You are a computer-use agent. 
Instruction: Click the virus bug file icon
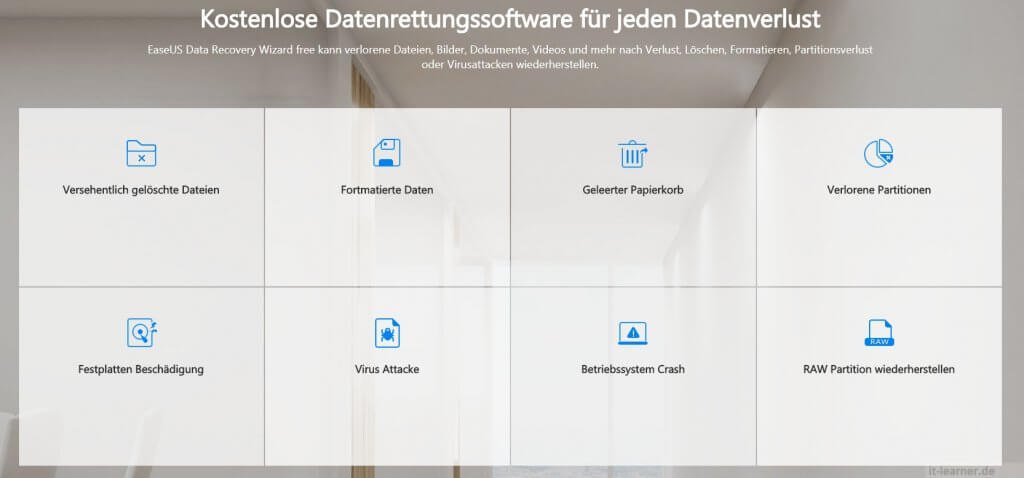tap(387, 333)
